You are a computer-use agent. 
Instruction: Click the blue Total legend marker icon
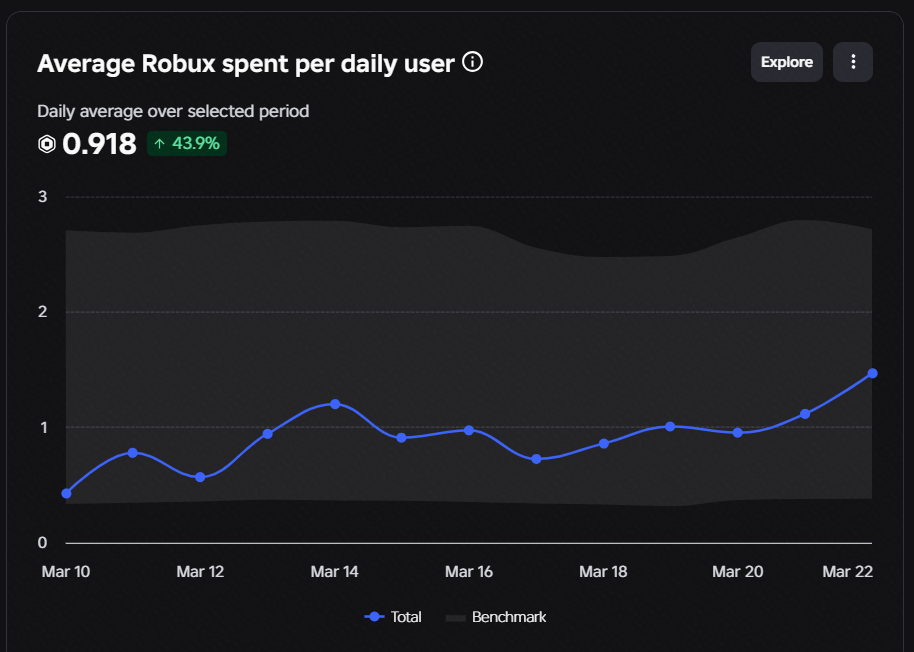(374, 617)
